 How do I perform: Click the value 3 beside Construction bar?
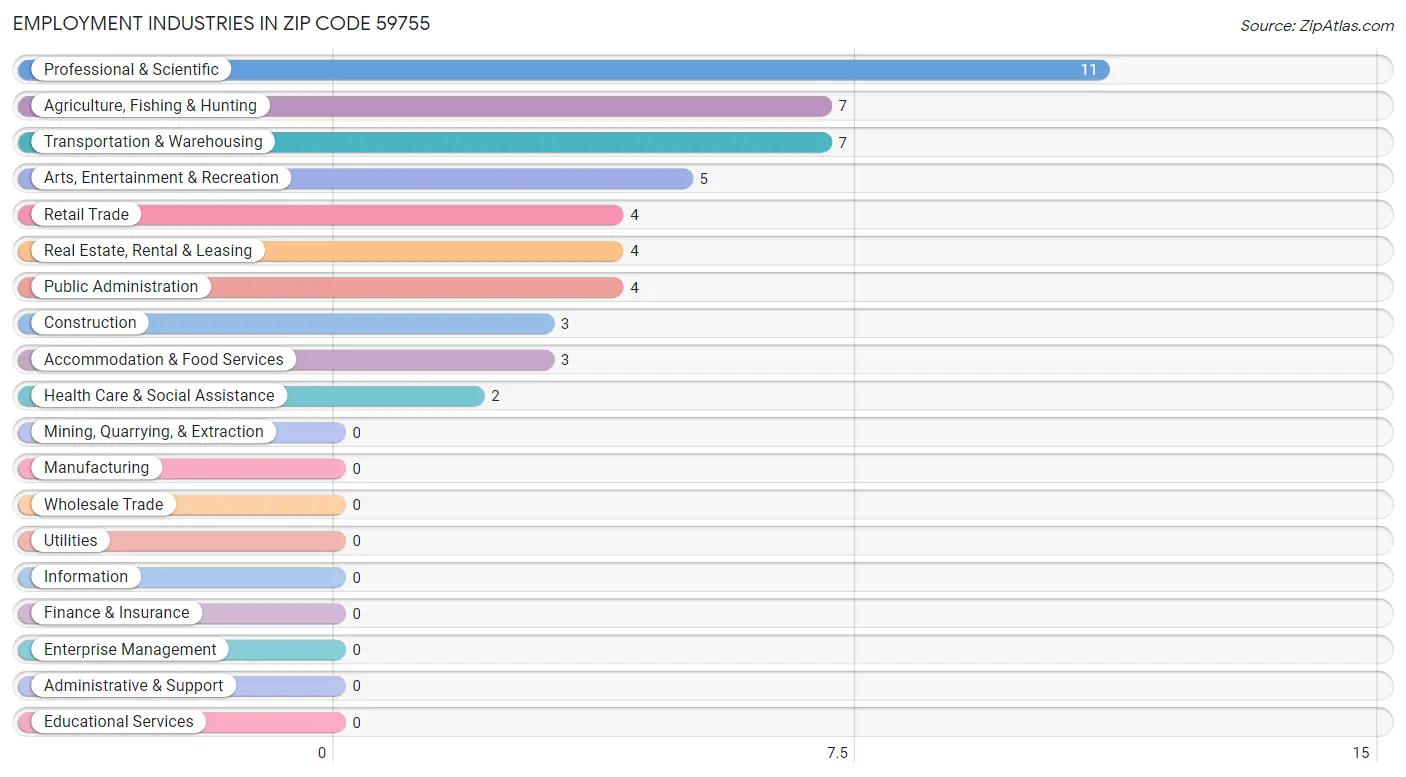point(565,324)
